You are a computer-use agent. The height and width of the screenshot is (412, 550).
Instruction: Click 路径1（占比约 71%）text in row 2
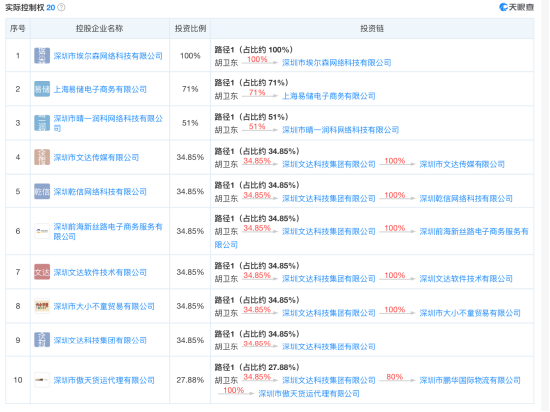point(251,83)
